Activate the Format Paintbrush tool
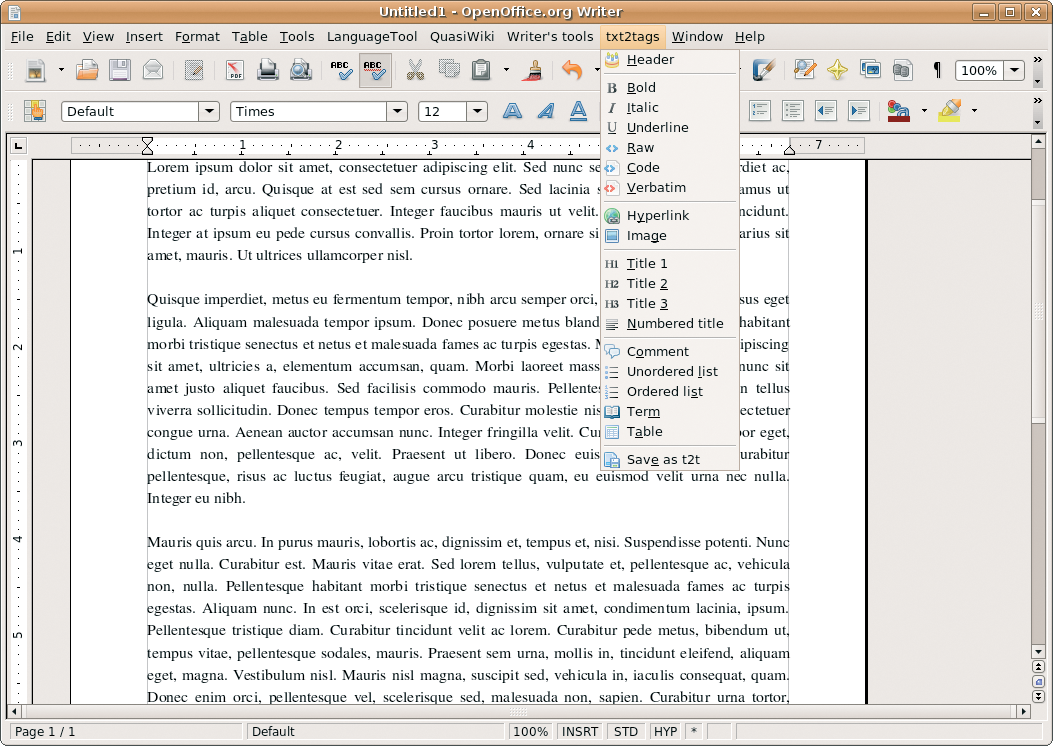 [x=535, y=70]
